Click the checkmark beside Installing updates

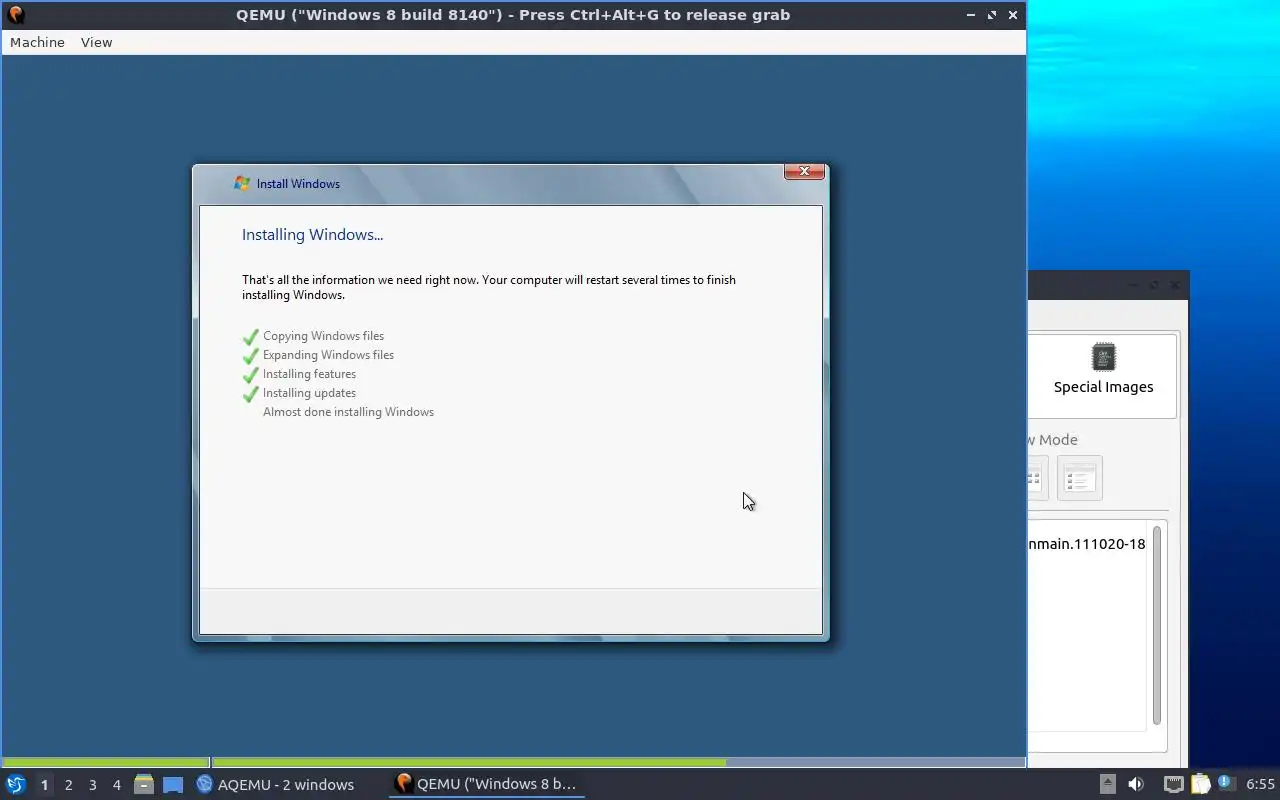coord(251,394)
